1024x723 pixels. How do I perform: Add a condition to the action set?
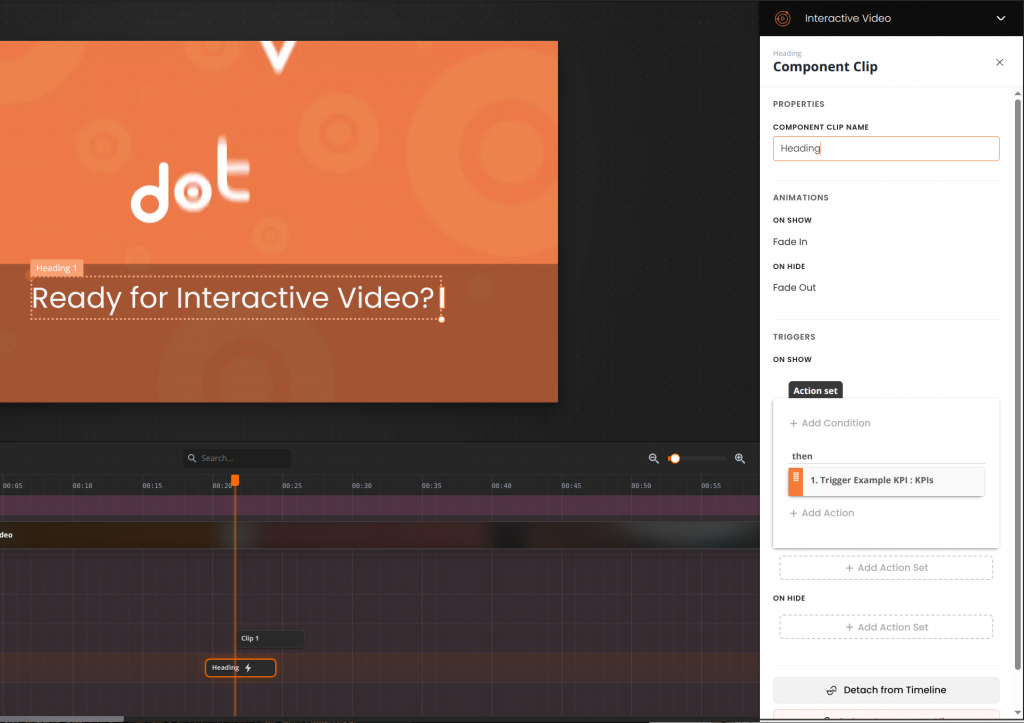829,423
